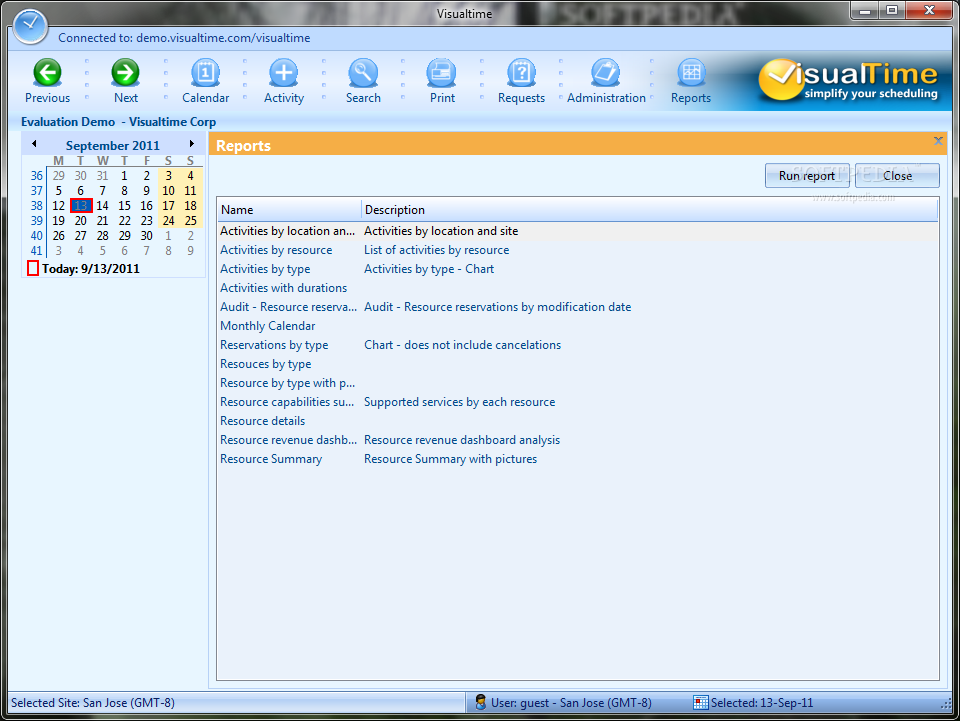The image size is (960, 721).
Task: Click the Run report button
Action: point(807,176)
